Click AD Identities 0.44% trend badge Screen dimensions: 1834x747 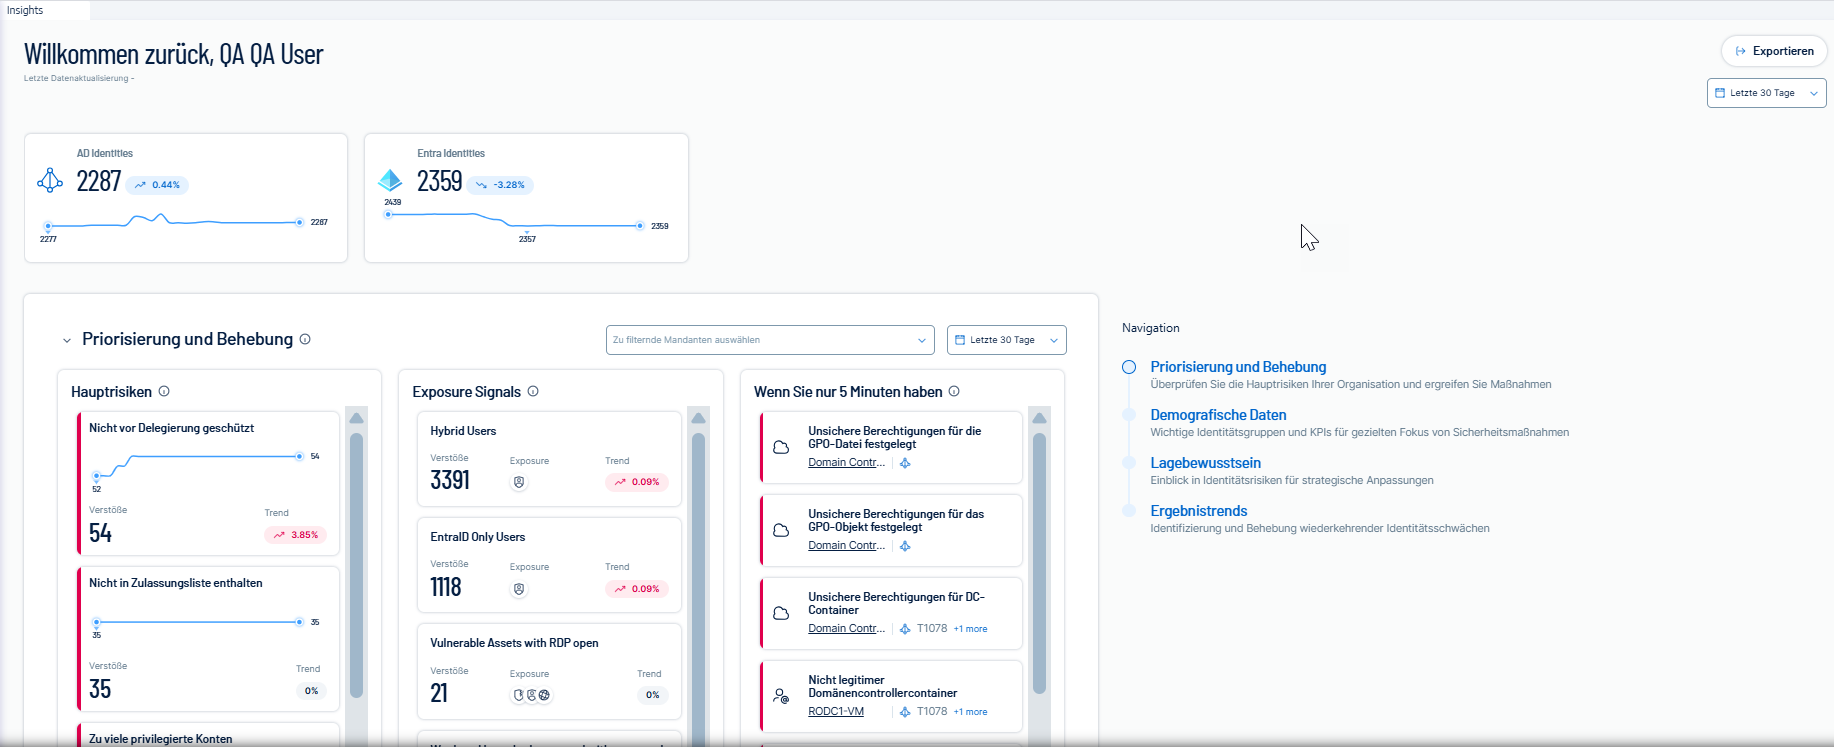point(157,185)
